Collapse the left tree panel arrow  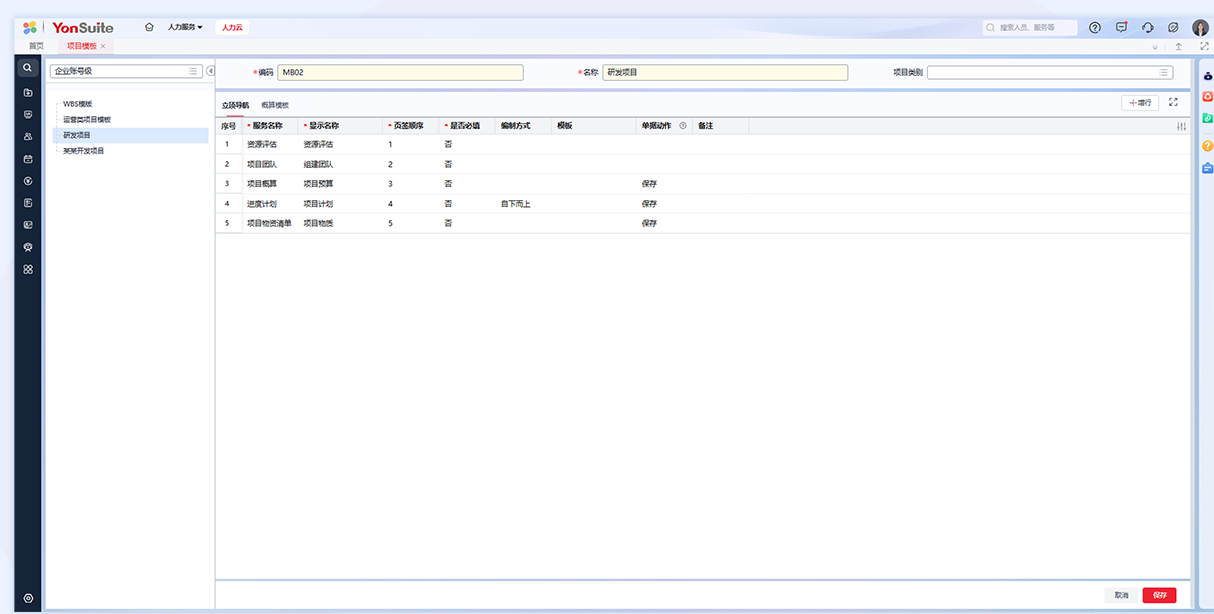click(211, 71)
